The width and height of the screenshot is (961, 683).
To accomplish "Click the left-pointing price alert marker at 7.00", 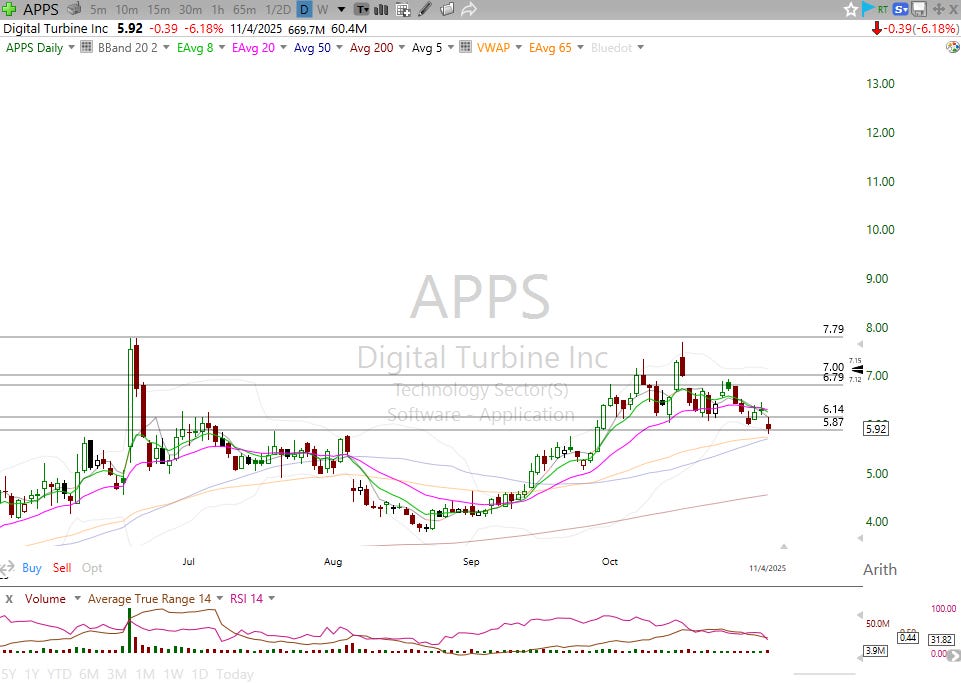I will pos(857,370).
